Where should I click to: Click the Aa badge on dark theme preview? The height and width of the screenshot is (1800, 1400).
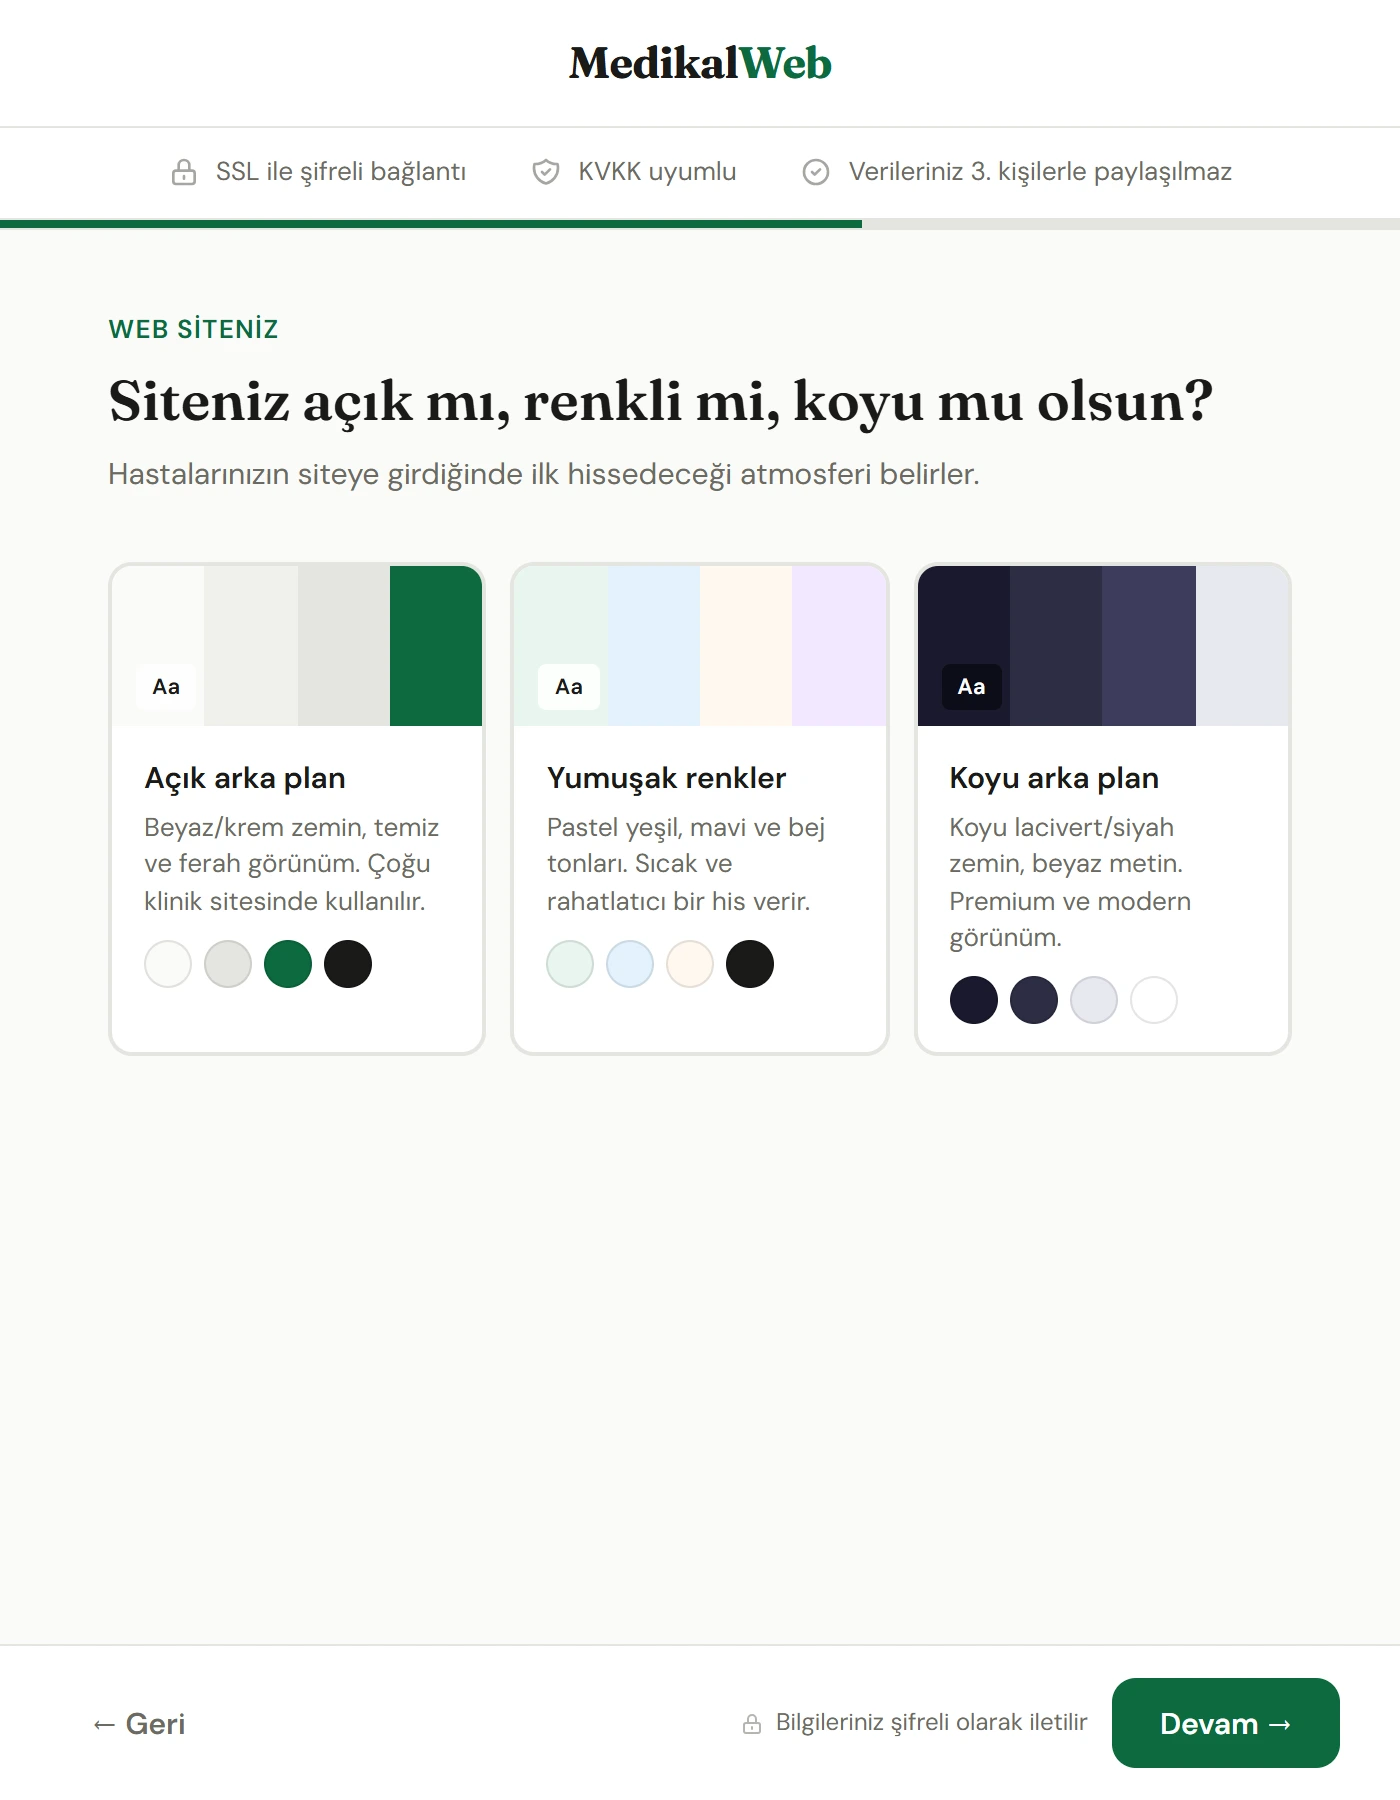(971, 687)
